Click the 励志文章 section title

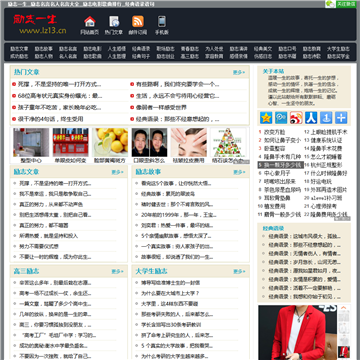[26, 172]
